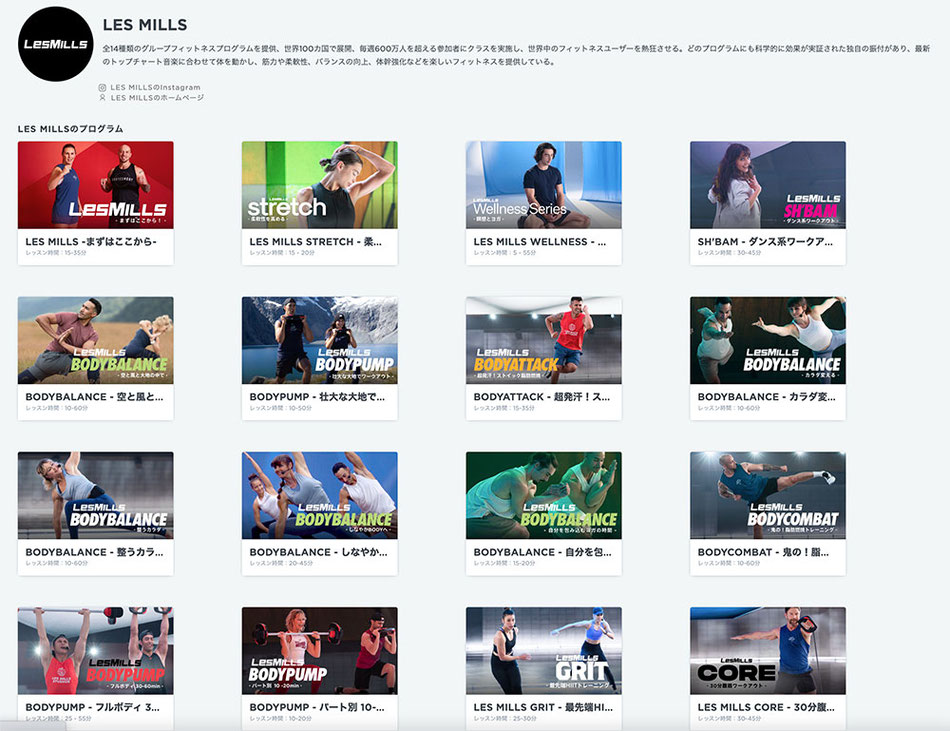The height and width of the screenshot is (731, 950).
Task: Select the title "BODYBALANCE - 空と風と..."
Action: [95, 397]
